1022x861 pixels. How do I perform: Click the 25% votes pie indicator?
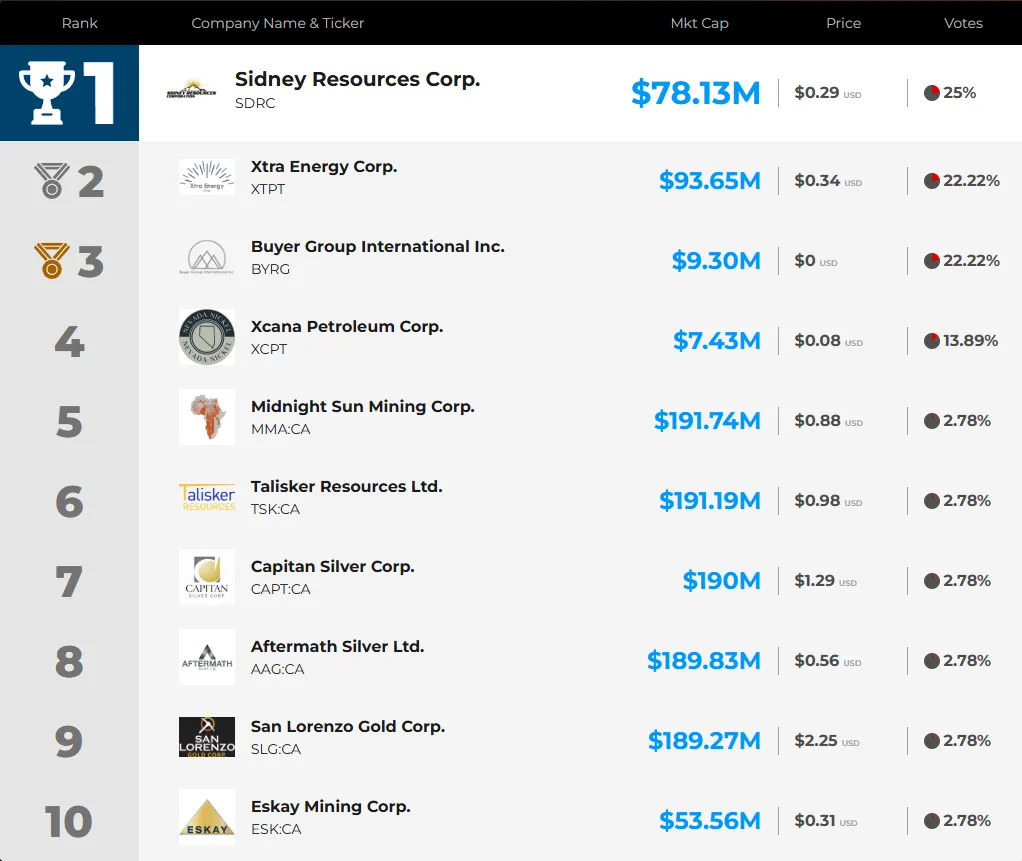931,93
